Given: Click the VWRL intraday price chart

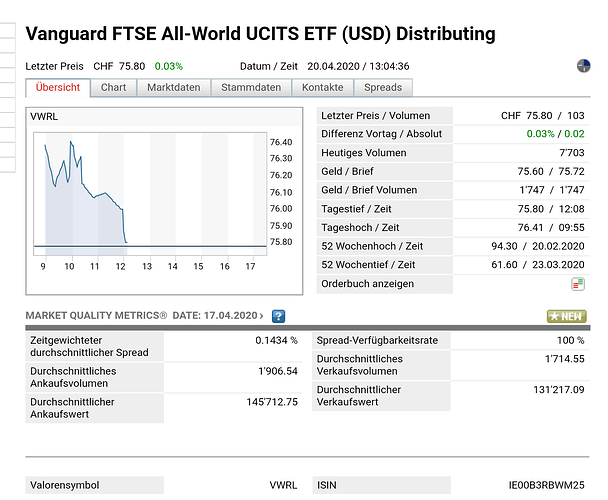Looking at the screenshot, I should [x=150, y=194].
